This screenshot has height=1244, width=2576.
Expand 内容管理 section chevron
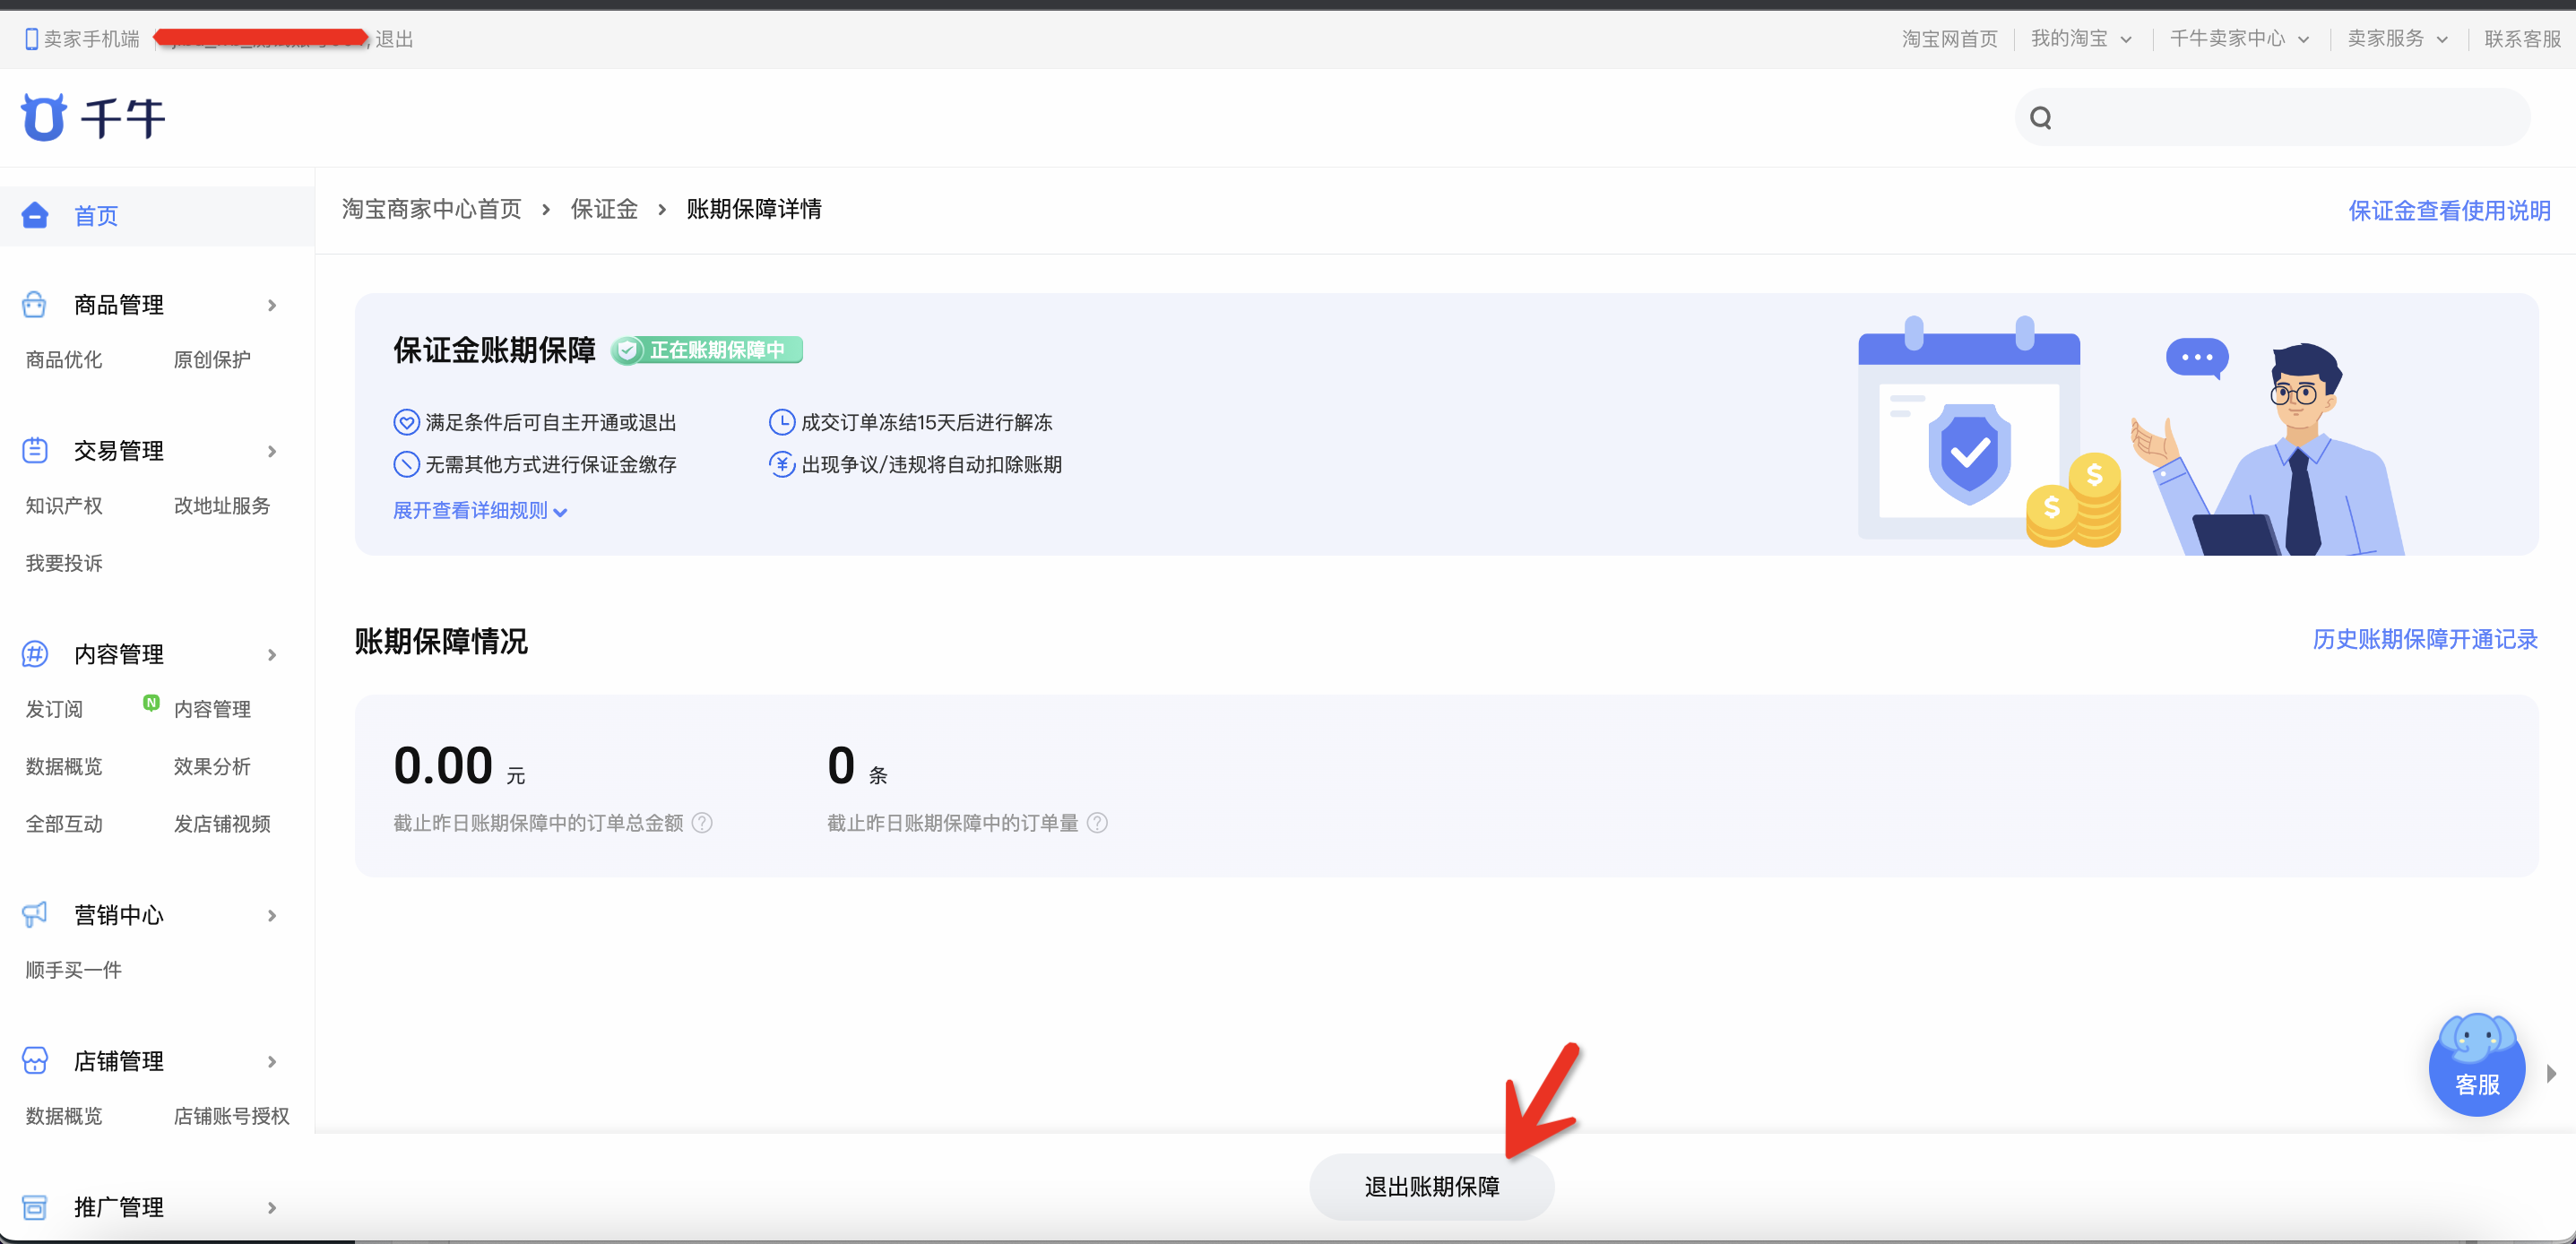point(271,655)
